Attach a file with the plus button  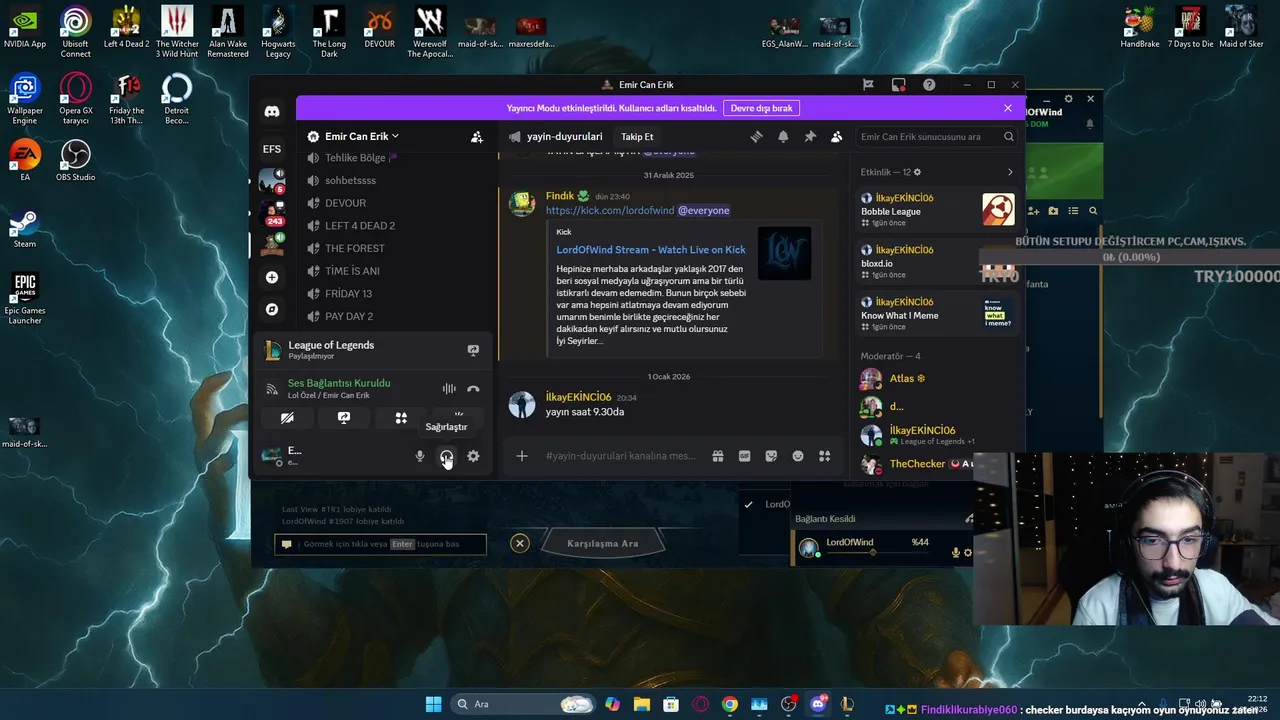click(522, 456)
